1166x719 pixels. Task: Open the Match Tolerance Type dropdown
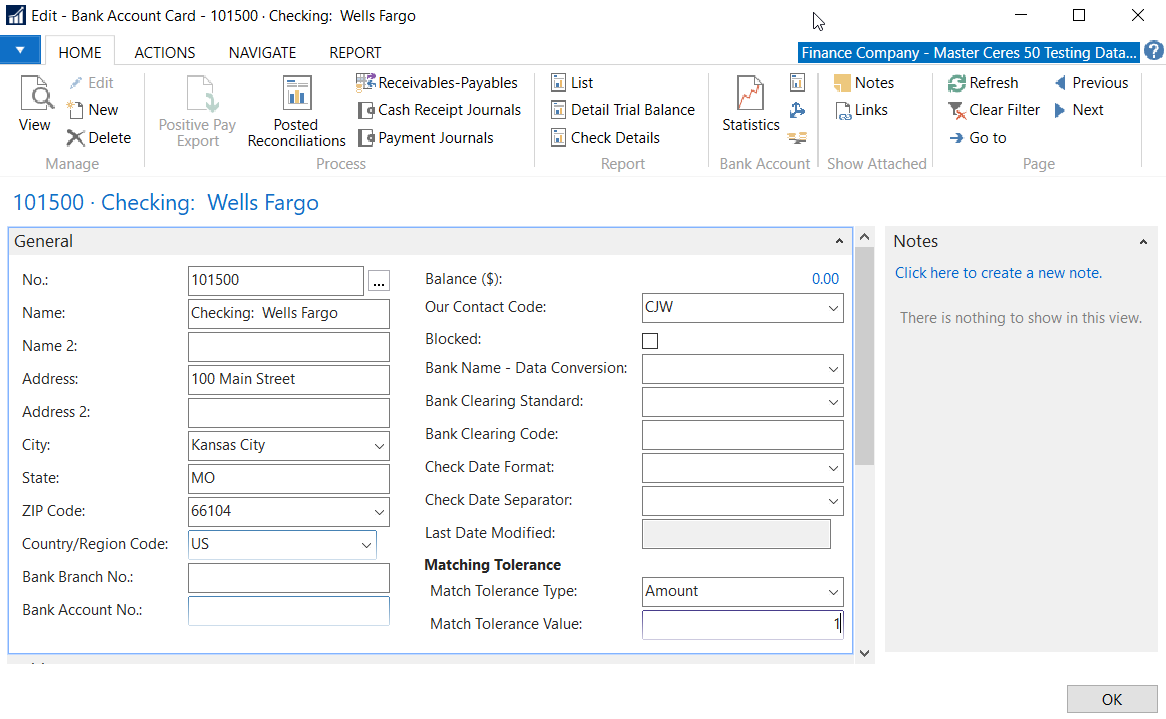833,592
